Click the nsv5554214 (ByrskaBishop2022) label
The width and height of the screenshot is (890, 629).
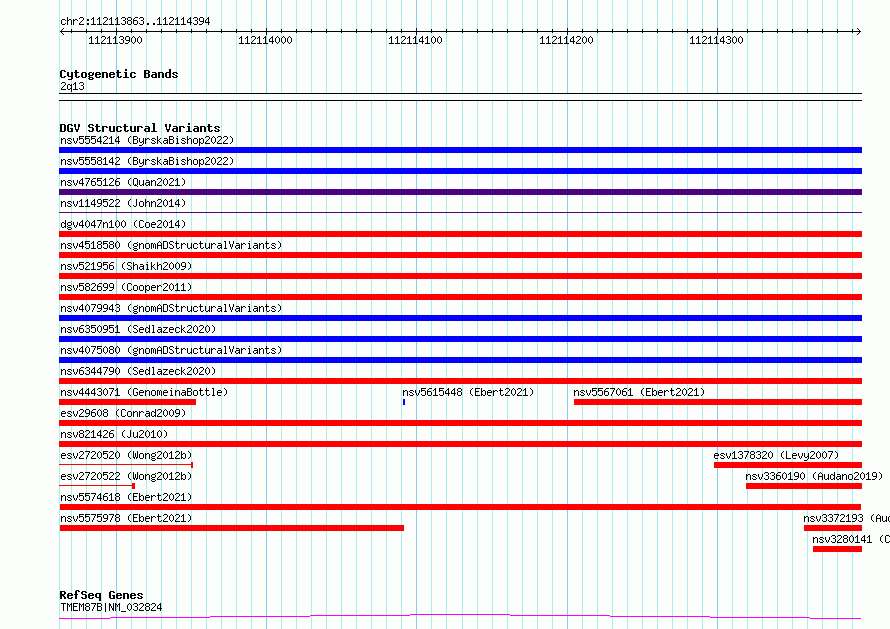(x=147, y=140)
